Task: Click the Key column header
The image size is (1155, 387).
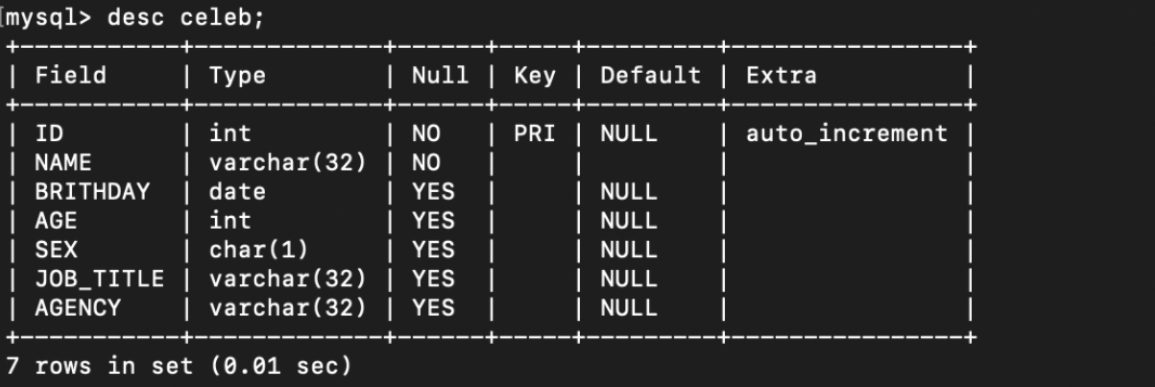Action: [x=535, y=75]
